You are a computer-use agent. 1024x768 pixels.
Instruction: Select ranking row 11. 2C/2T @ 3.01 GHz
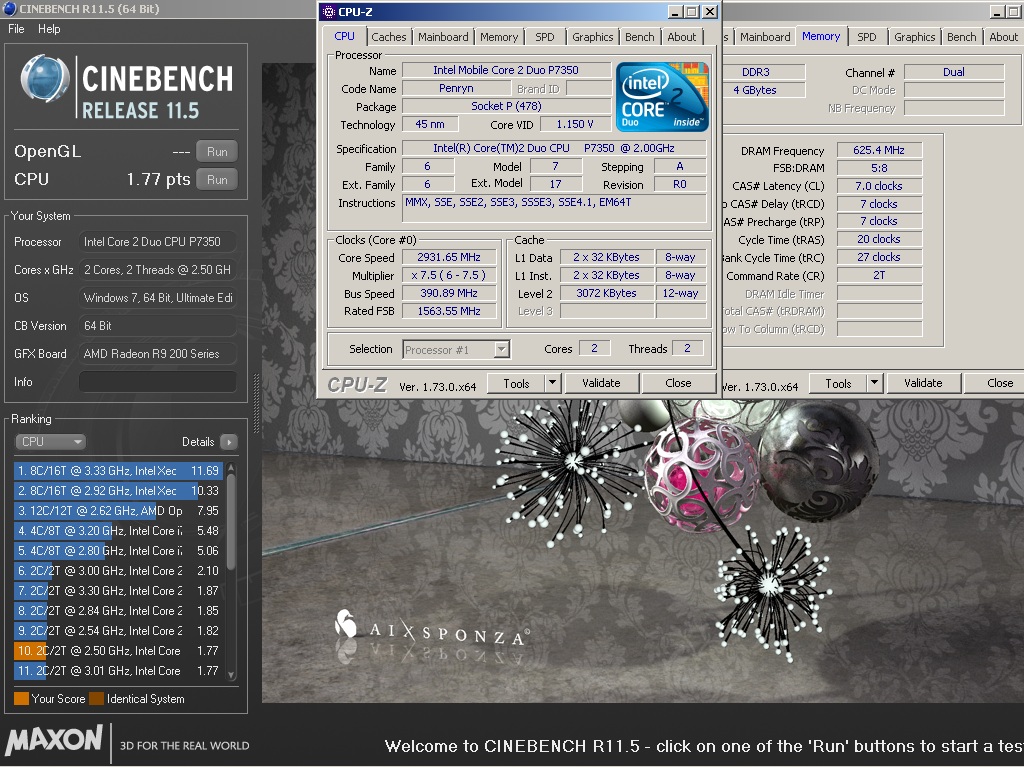[118, 671]
